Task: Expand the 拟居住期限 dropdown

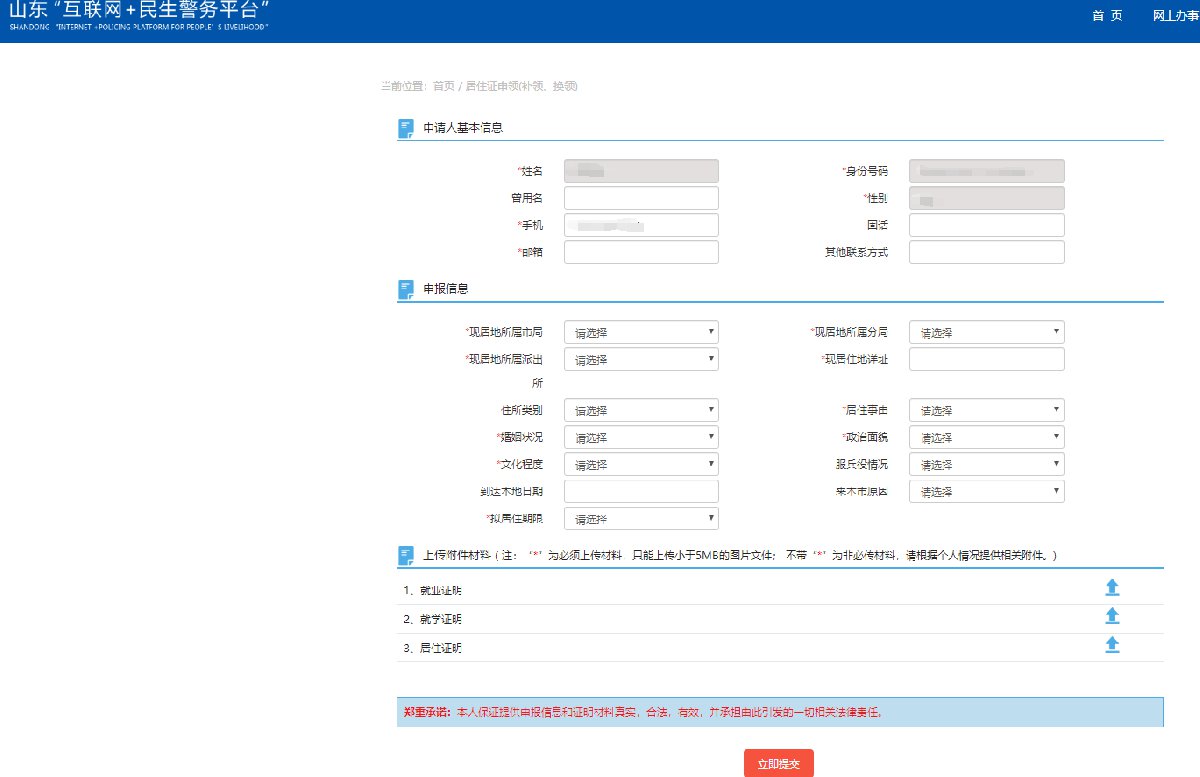Action: click(x=641, y=519)
